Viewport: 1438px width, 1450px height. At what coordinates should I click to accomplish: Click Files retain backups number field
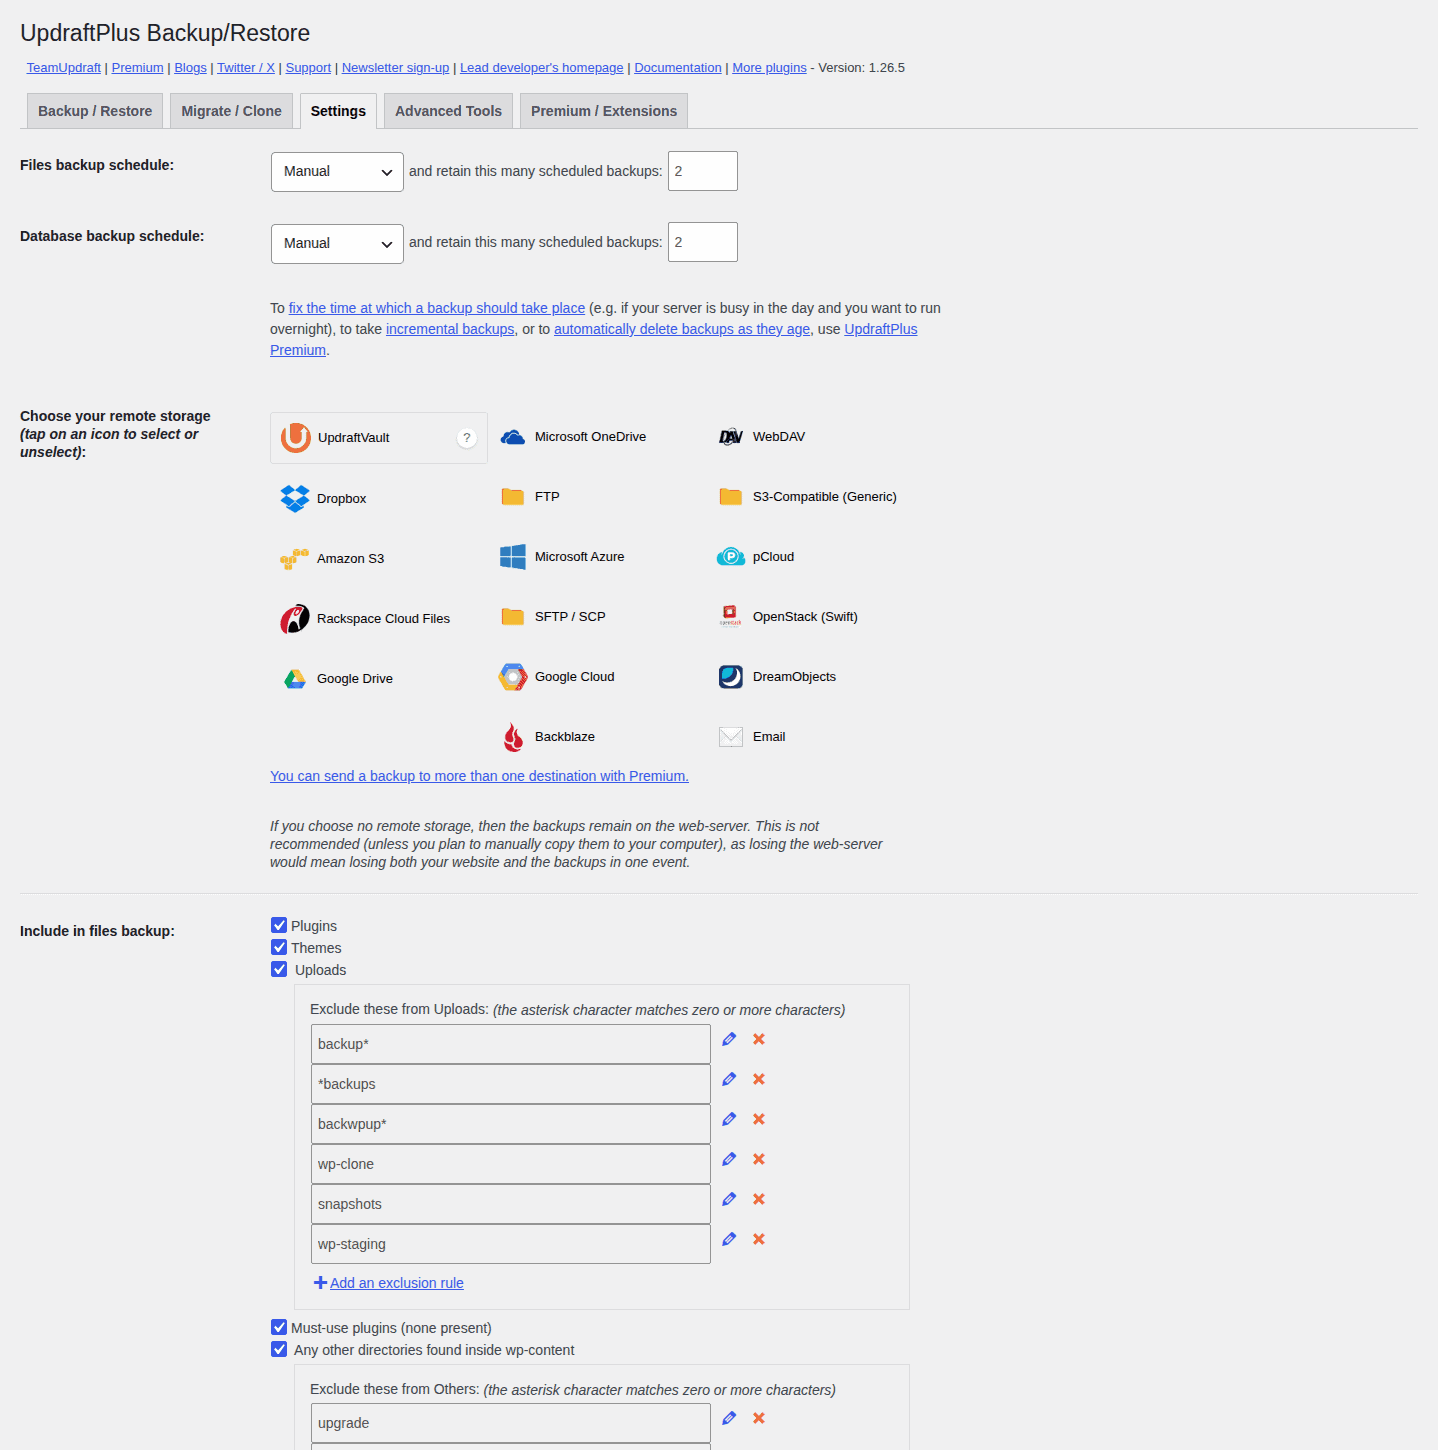(703, 171)
